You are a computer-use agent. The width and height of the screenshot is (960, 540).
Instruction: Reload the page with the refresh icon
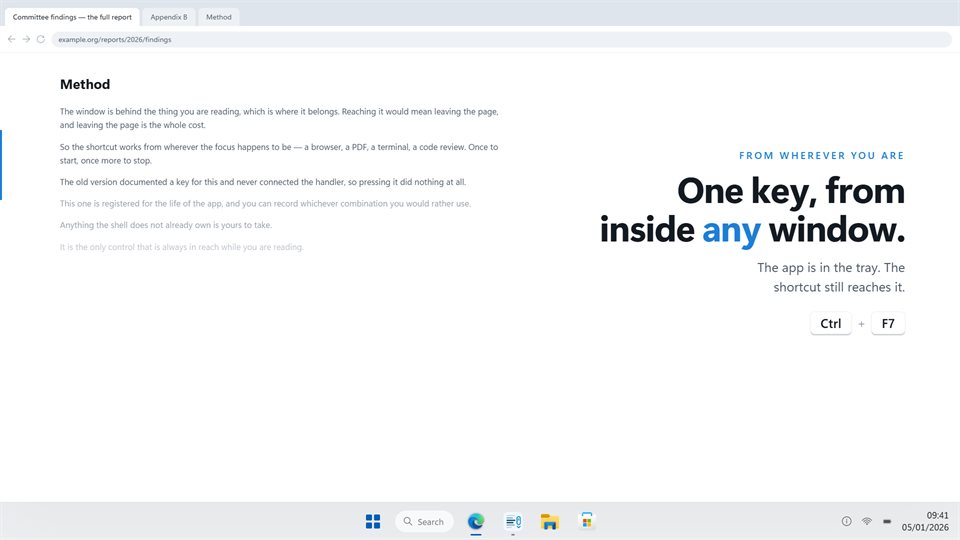pyautogui.click(x=41, y=39)
